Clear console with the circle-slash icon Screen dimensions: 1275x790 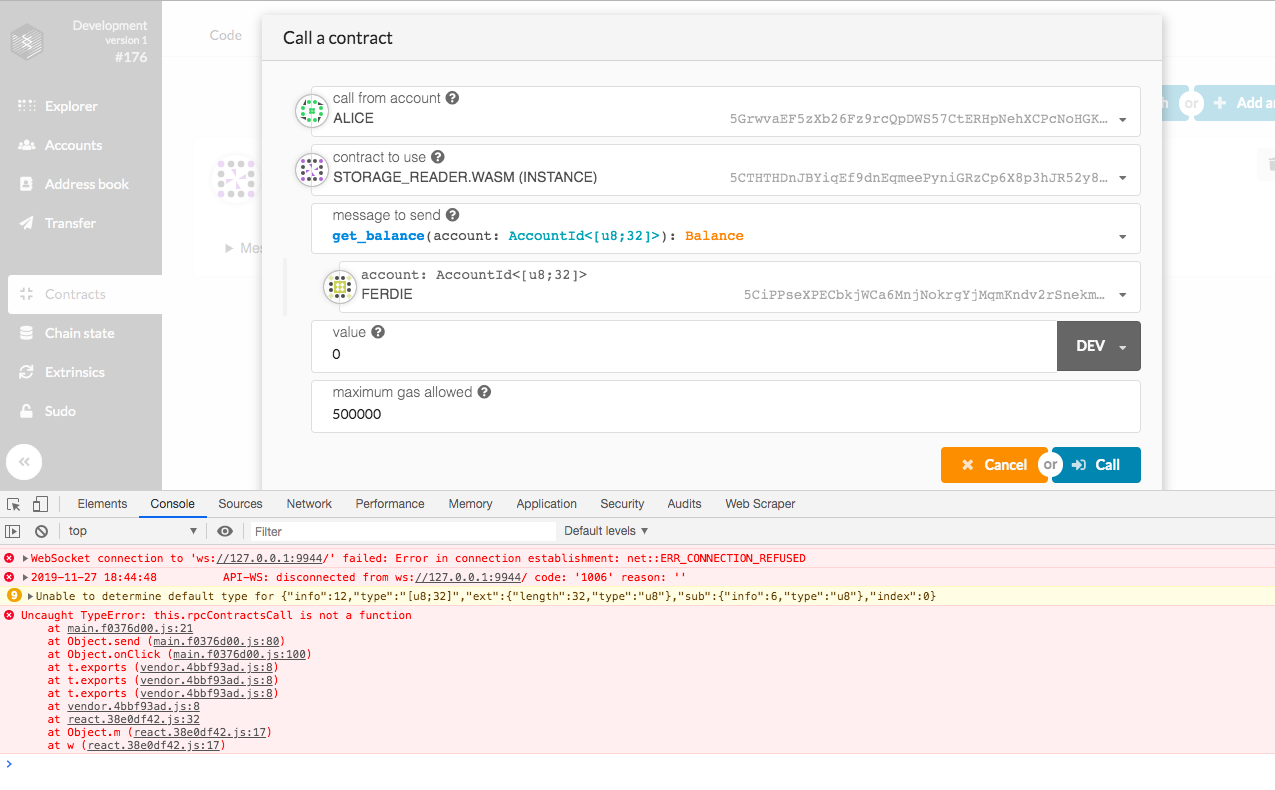tap(41, 531)
